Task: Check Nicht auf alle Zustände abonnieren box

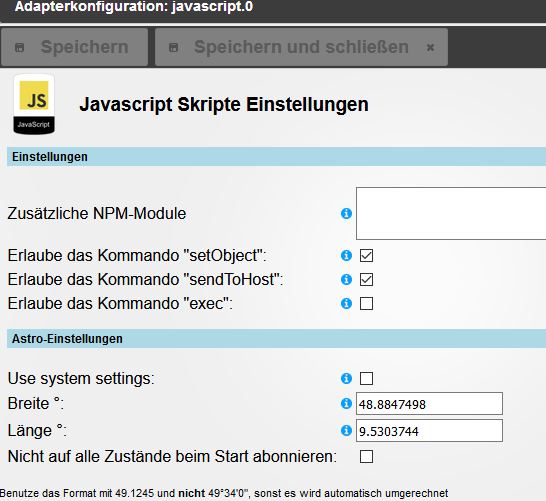Action: (366, 456)
